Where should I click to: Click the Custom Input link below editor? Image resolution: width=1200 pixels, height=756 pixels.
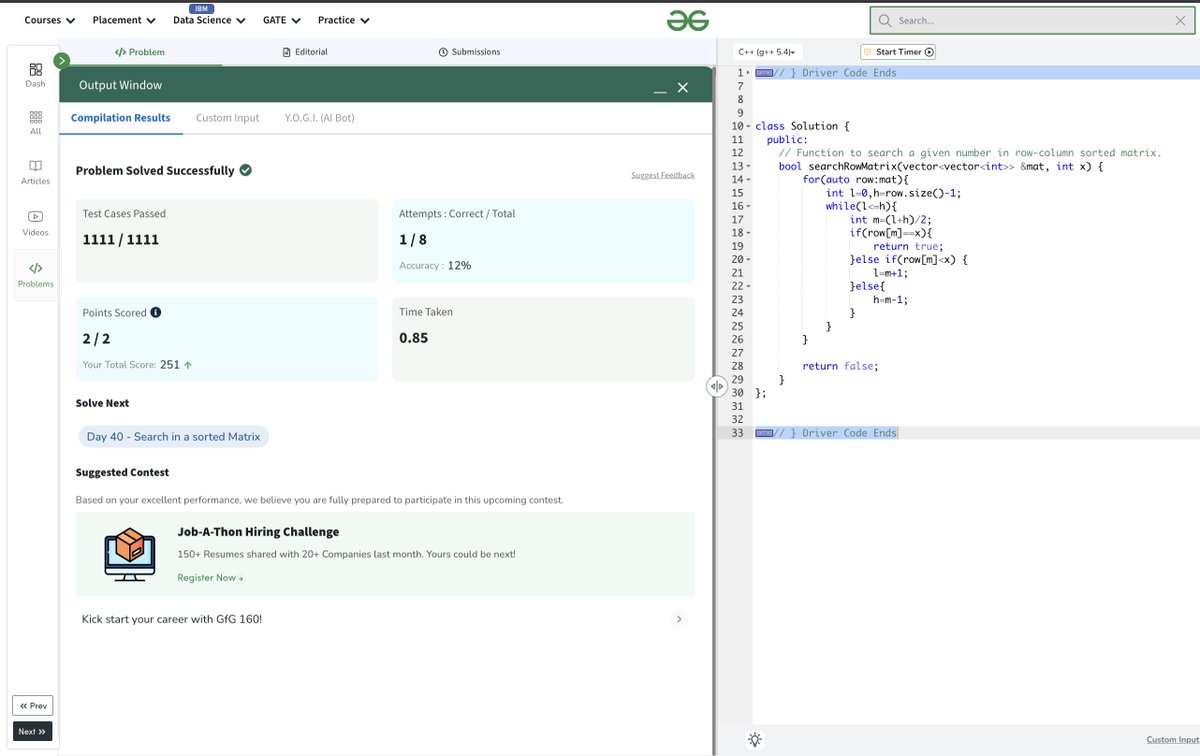(x=1173, y=740)
